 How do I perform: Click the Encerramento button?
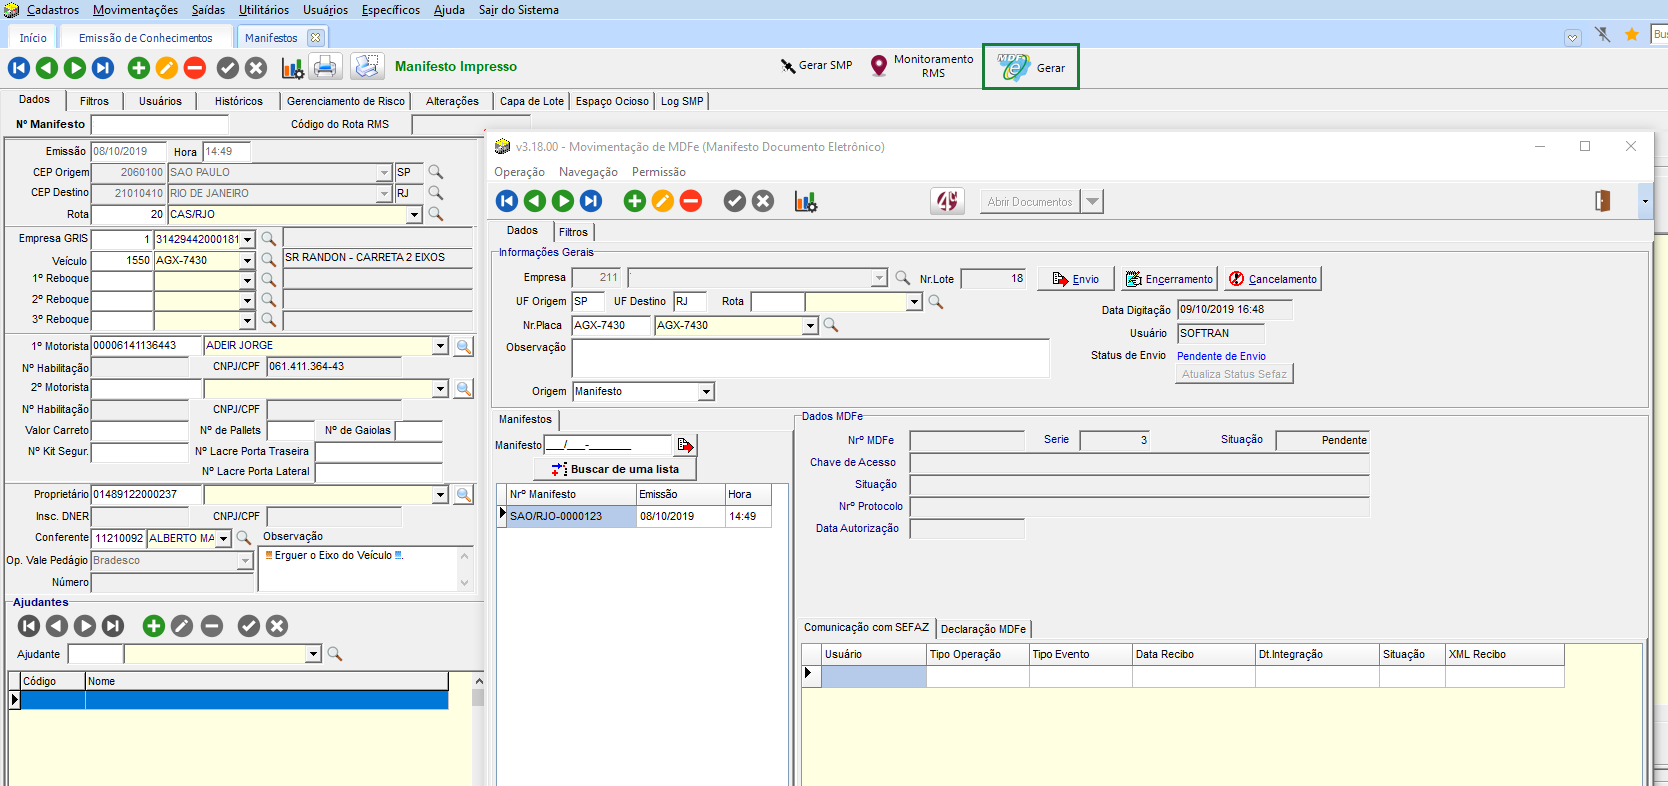[x=1168, y=279]
